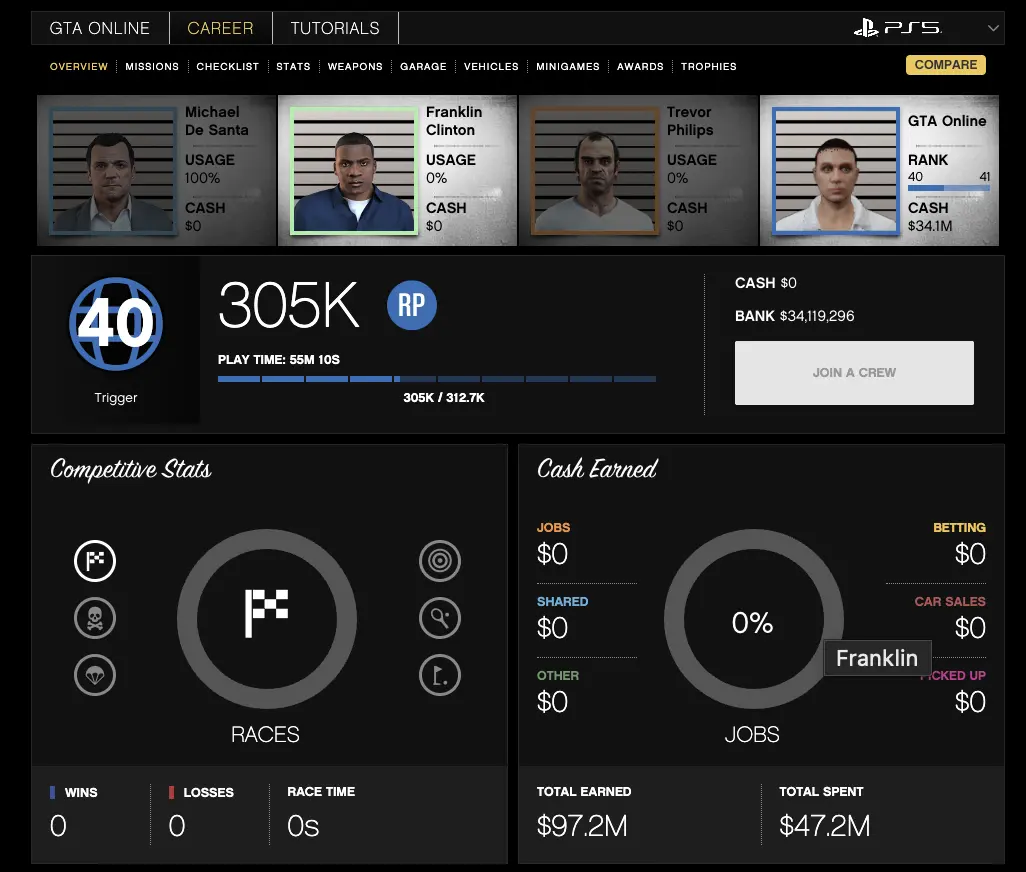Select the Parachuting icon
The image size is (1026, 872).
(95, 674)
